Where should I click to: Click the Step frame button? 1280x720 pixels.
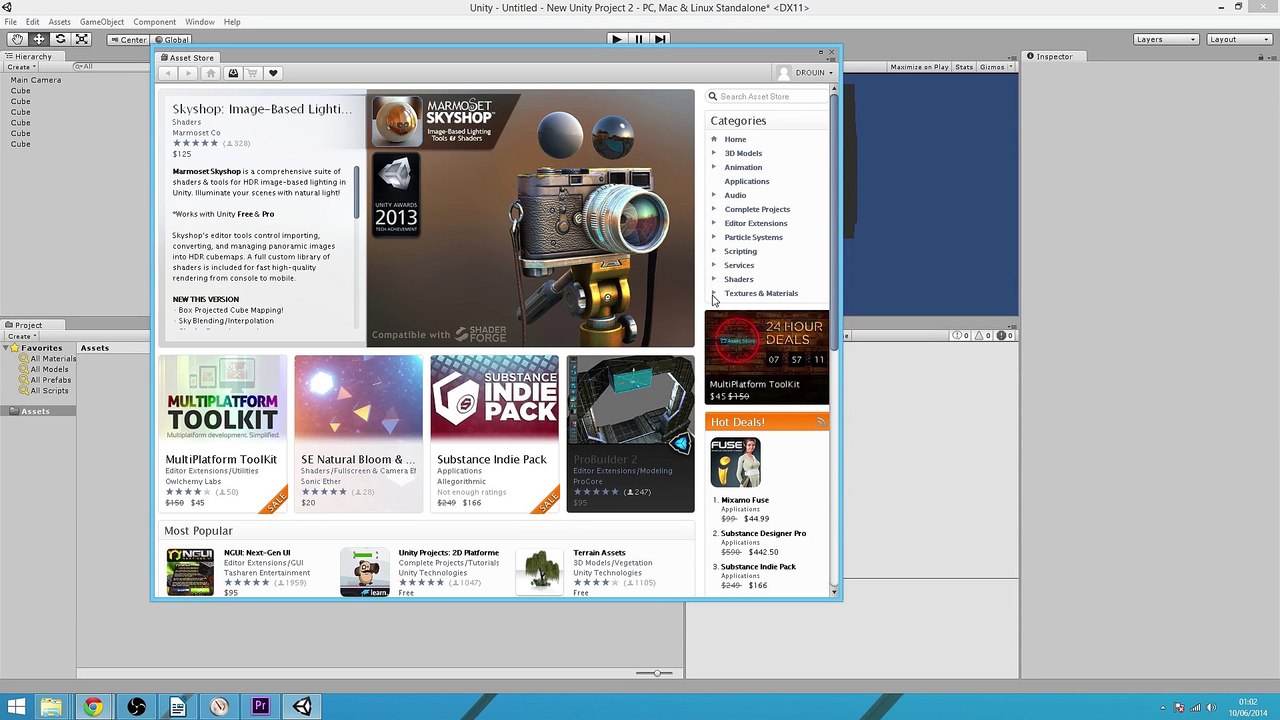click(660, 39)
